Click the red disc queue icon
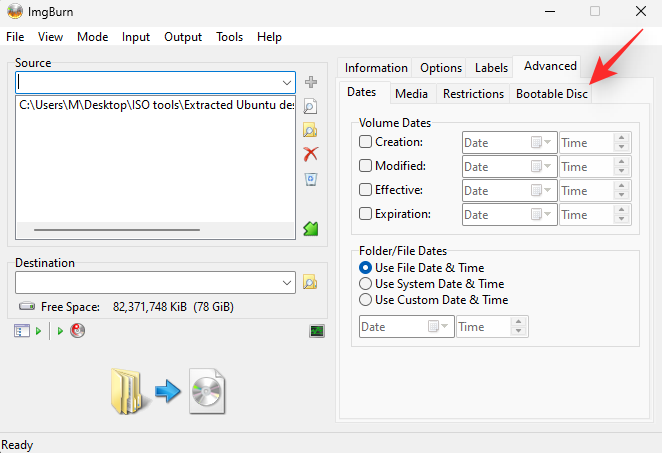The image size is (662, 453). [x=77, y=331]
